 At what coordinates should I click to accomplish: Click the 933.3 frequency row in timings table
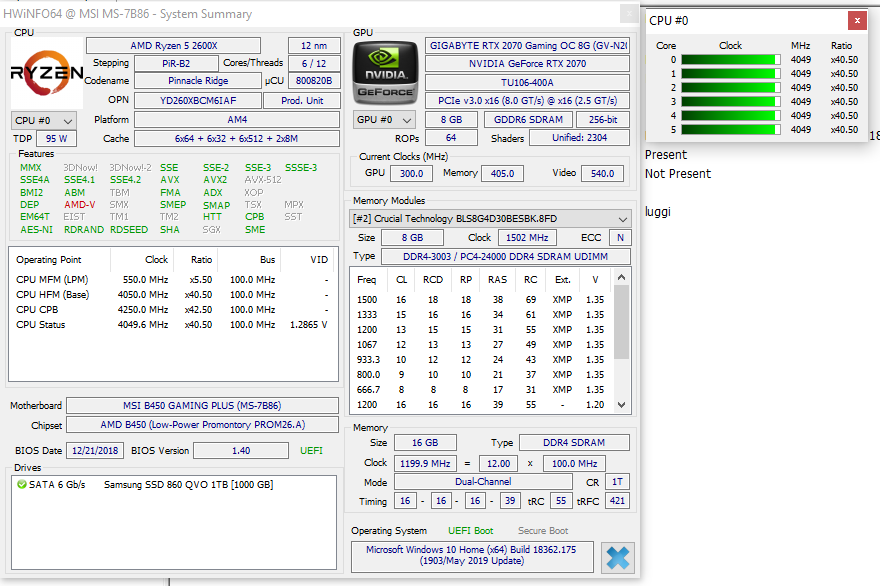coord(481,360)
